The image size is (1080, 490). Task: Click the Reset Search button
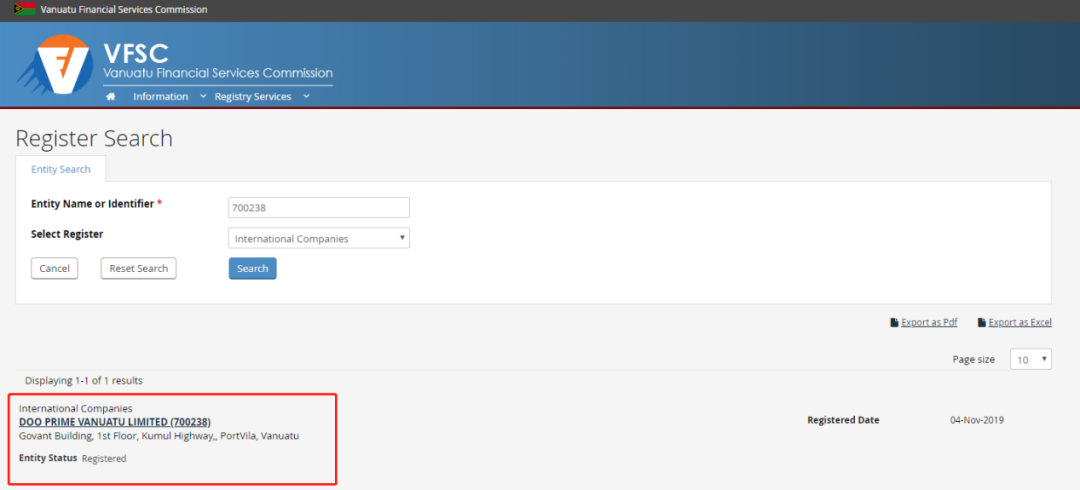[x=138, y=268]
